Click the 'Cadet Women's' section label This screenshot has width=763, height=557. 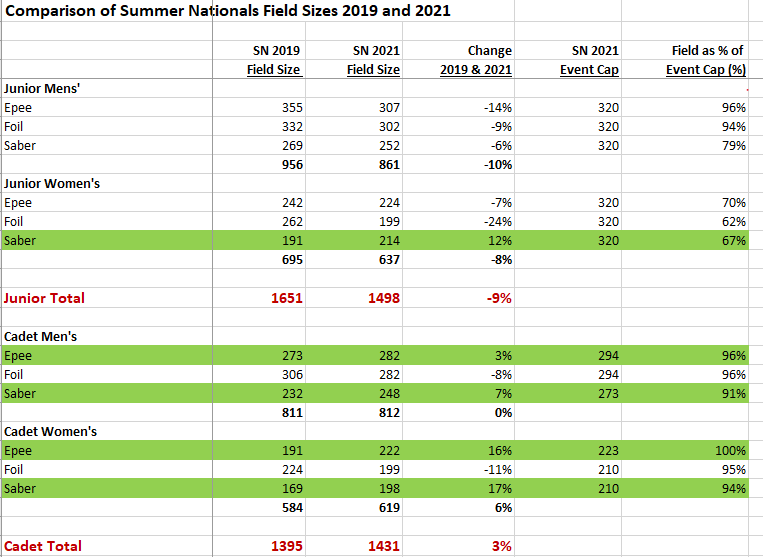point(50,431)
